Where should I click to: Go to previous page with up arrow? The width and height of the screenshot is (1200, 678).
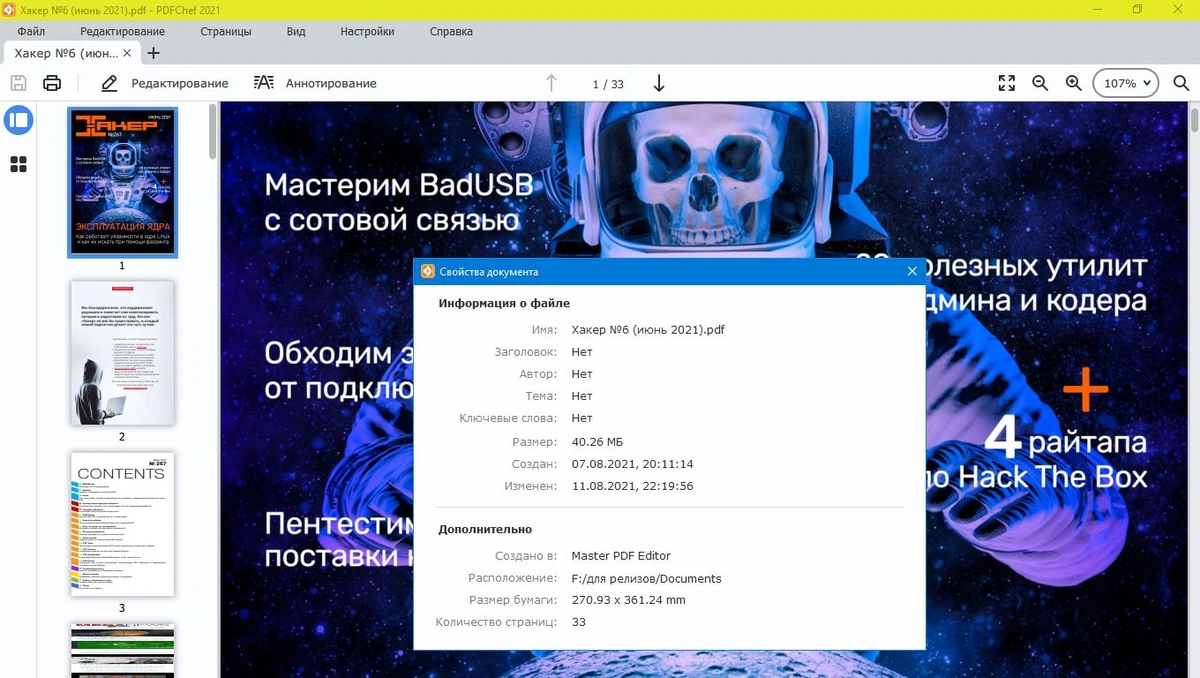point(551,83)
